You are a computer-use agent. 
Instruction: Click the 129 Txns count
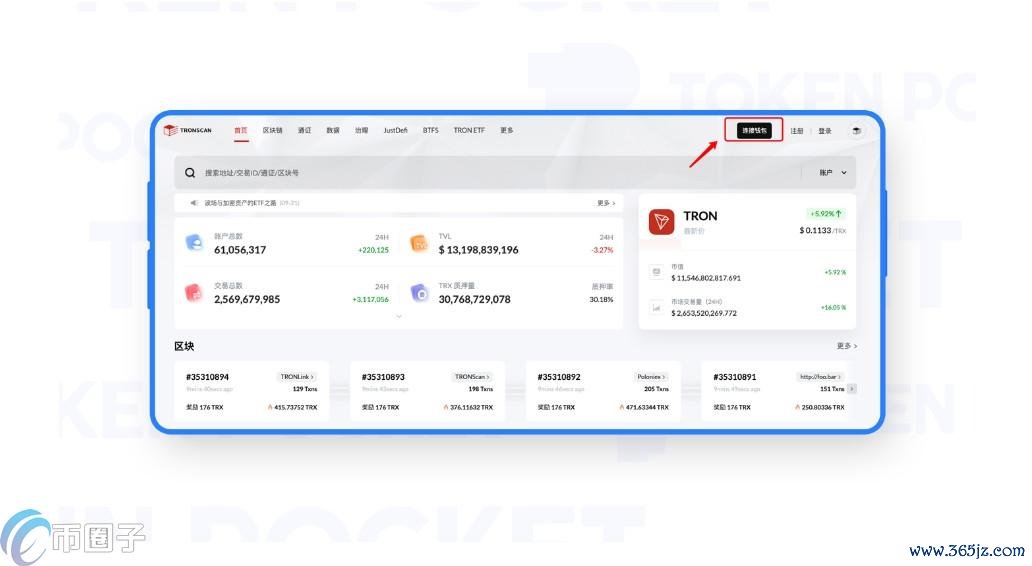[305, 389]
